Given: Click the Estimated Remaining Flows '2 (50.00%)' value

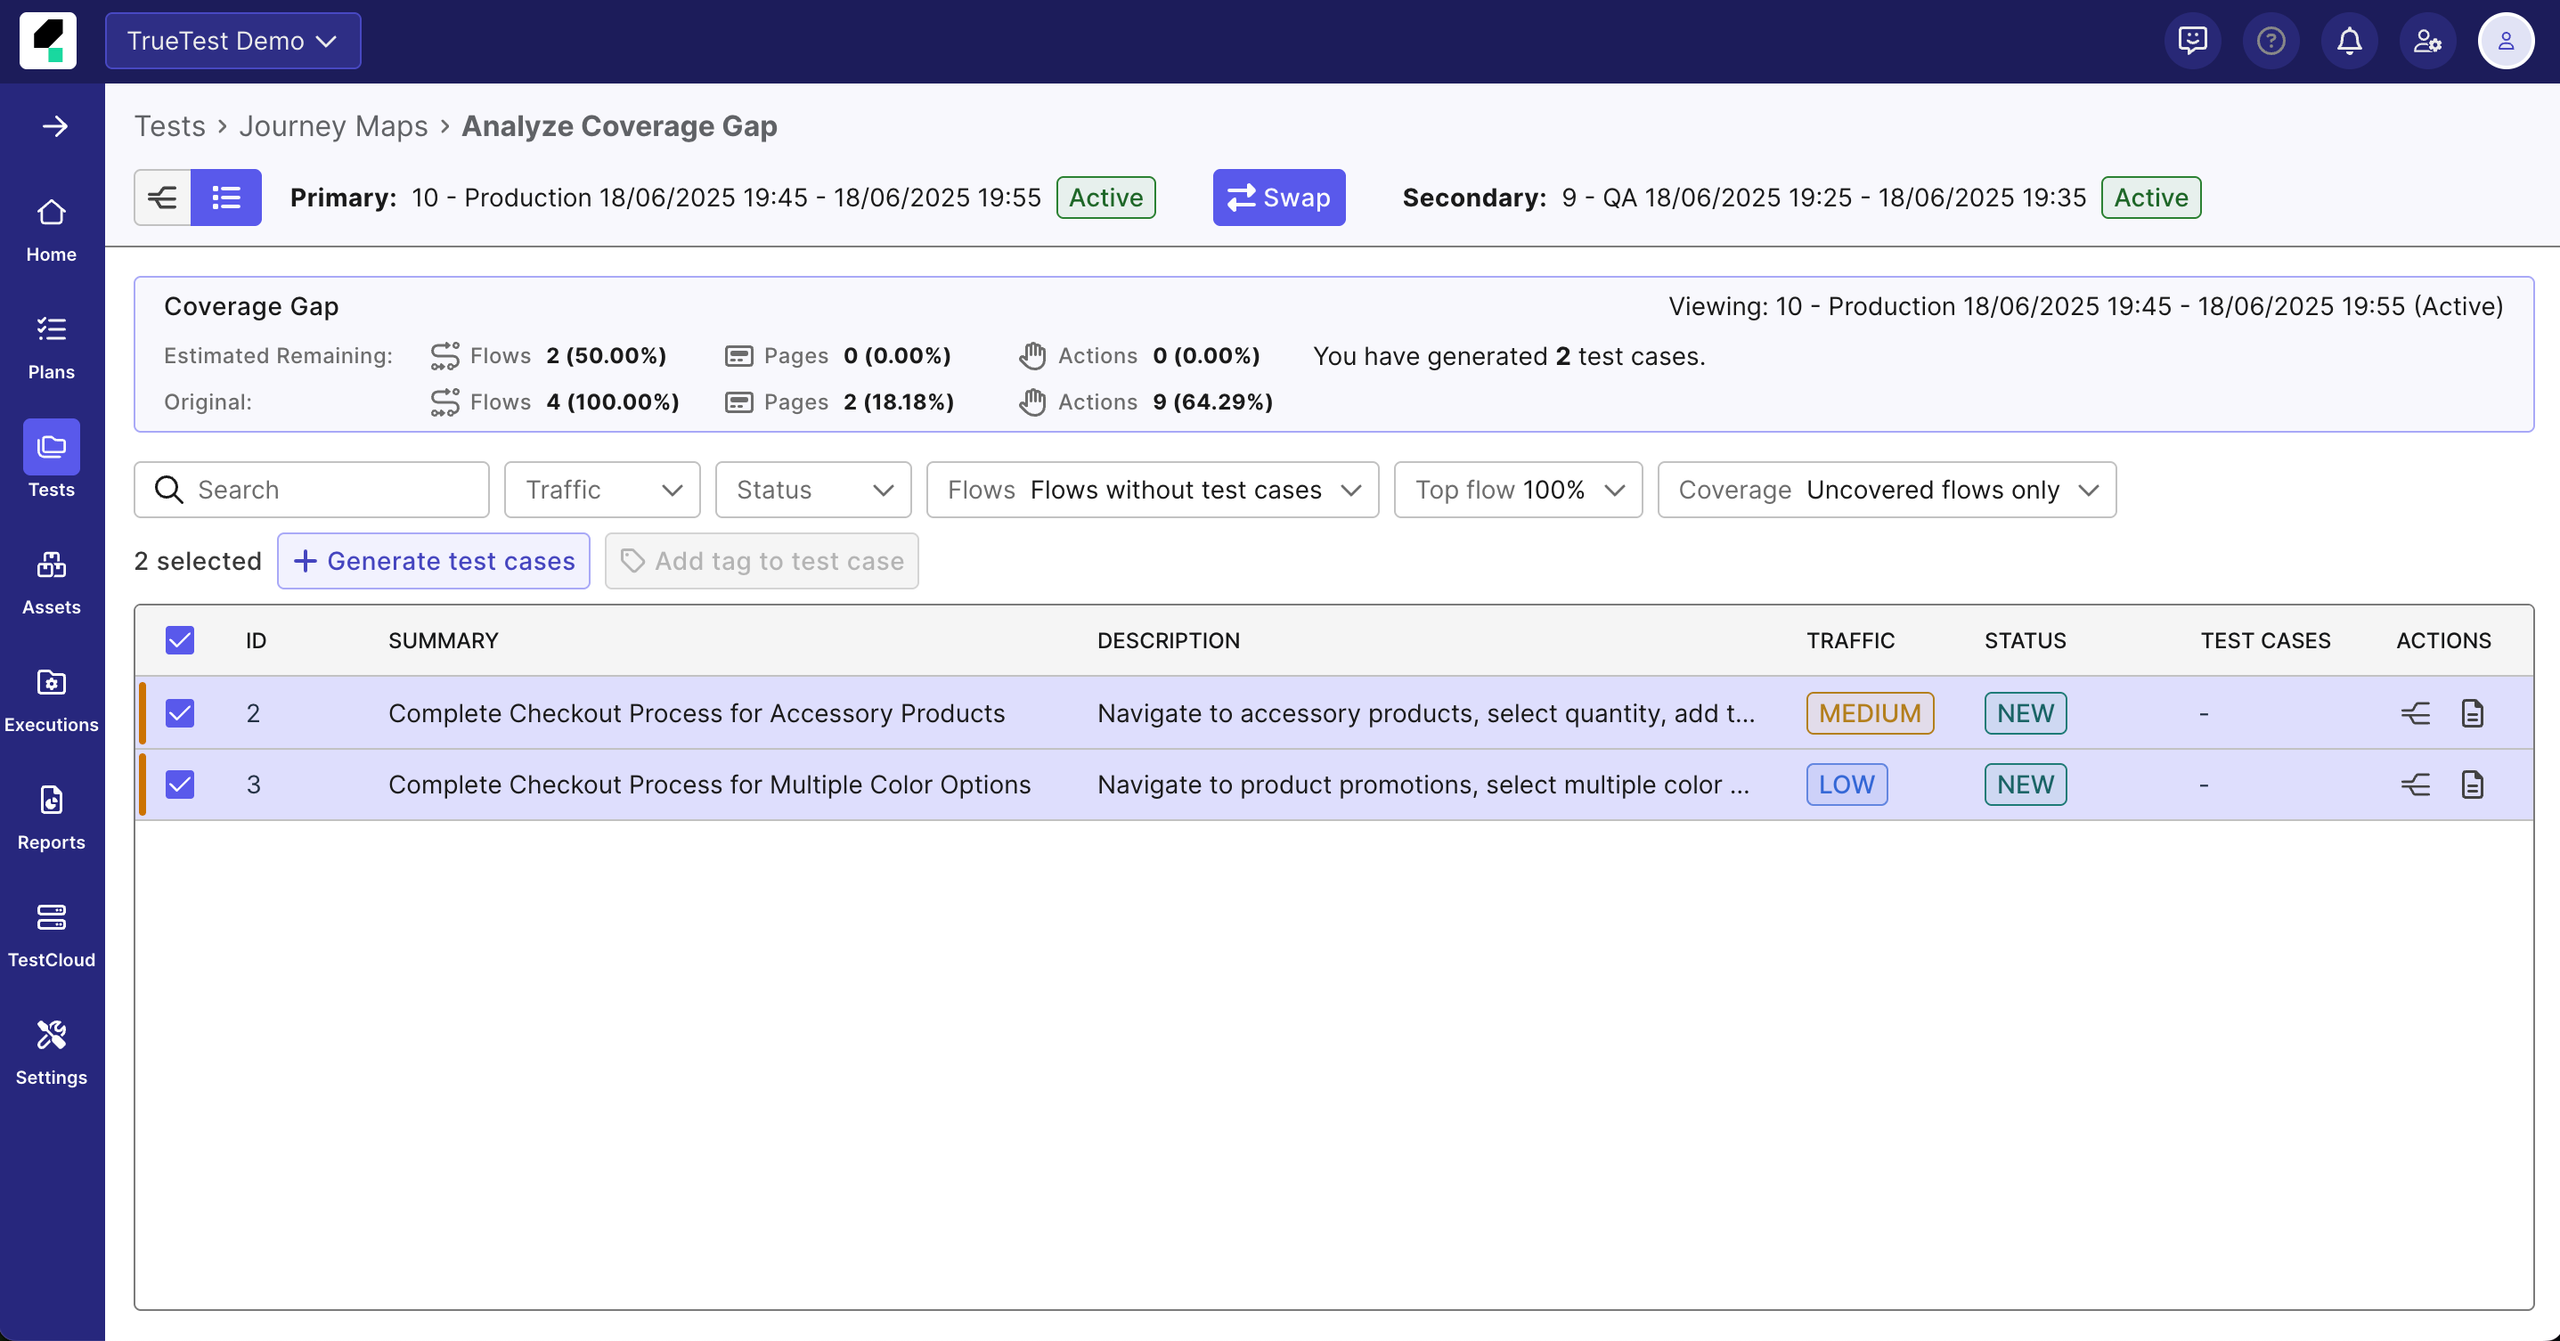Looking at the screenshot, I should pyautogui.click(x=606, y=356).
